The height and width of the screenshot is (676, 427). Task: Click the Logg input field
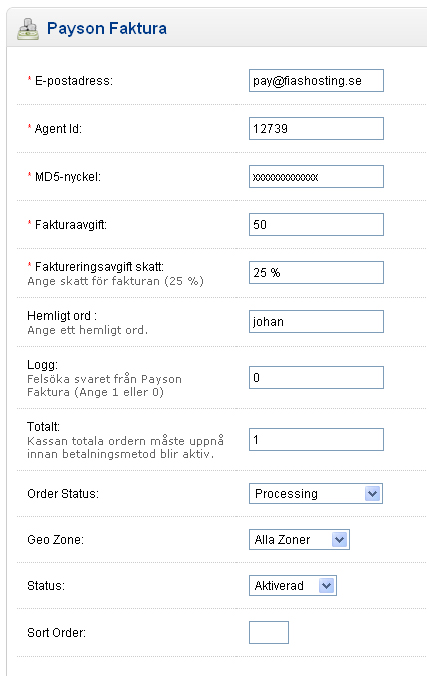pos(316,378)
